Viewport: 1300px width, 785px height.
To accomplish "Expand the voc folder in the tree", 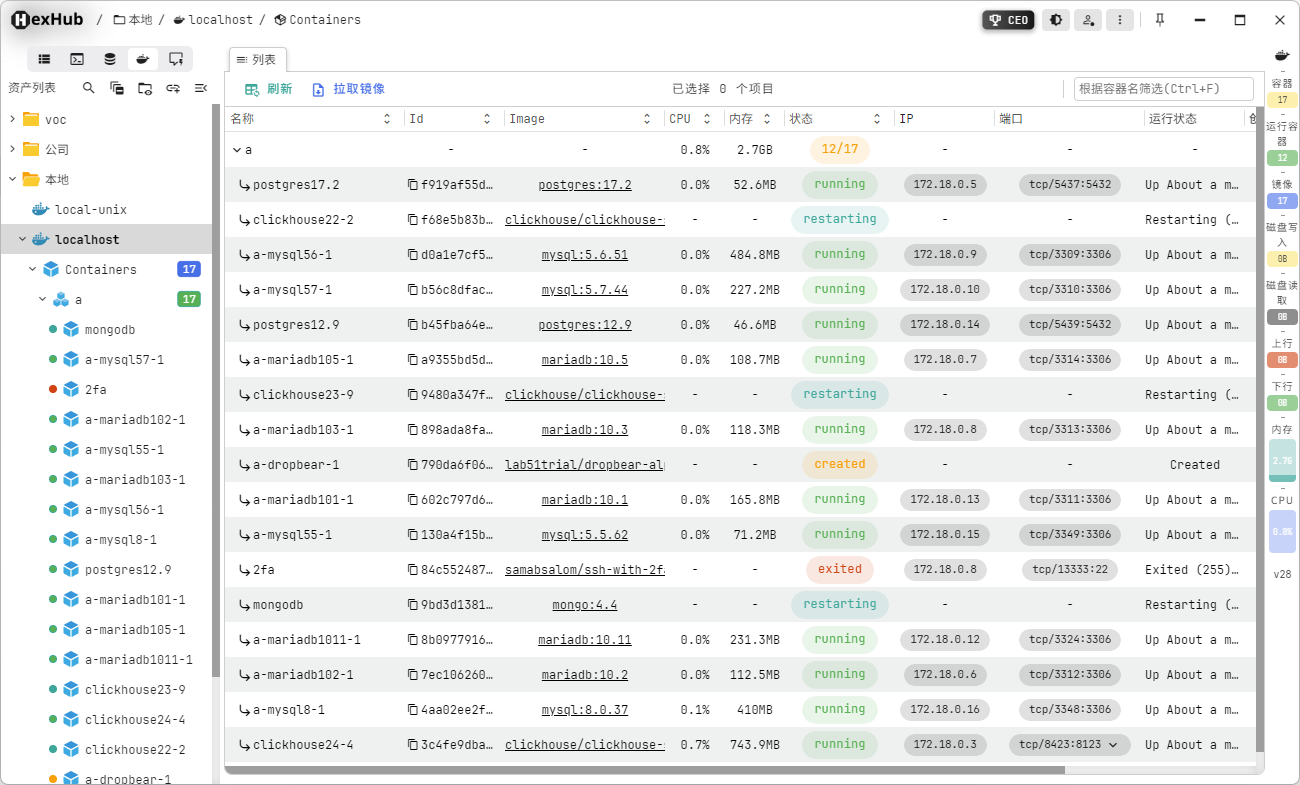I will click(x=13, y=120).
